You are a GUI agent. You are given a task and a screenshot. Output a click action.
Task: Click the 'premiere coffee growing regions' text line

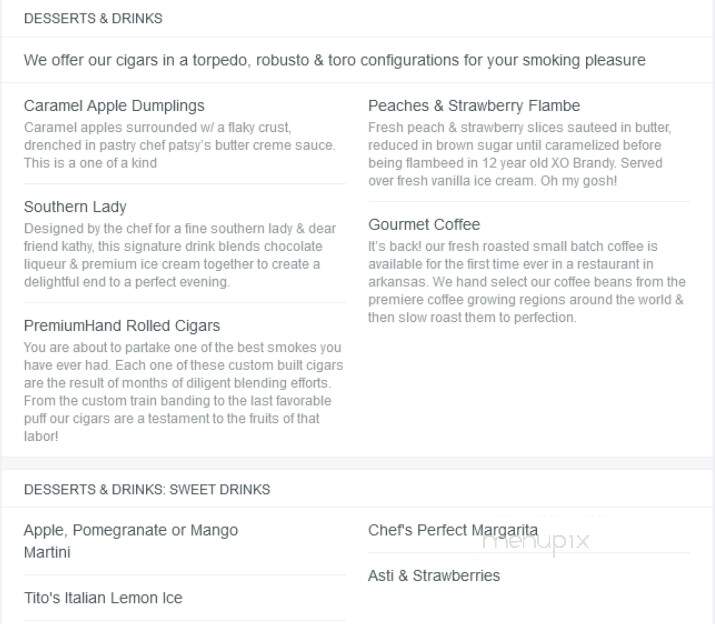[x=526, y=300]
